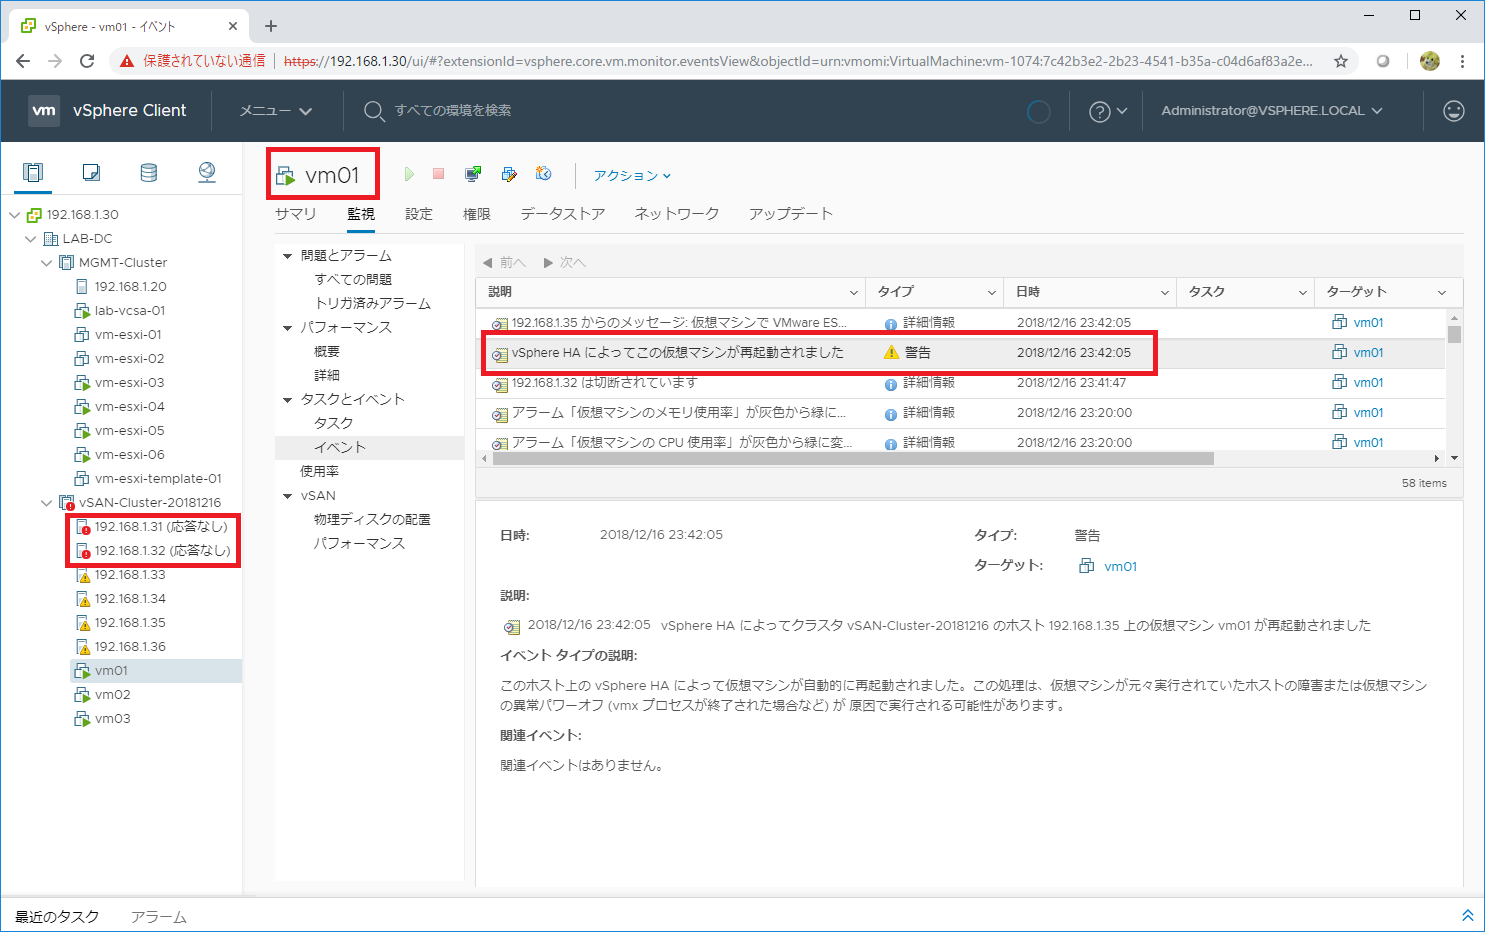The image size is (1485, 932).
Task: Collapse the パフォーマンス section
Action: 288,328
